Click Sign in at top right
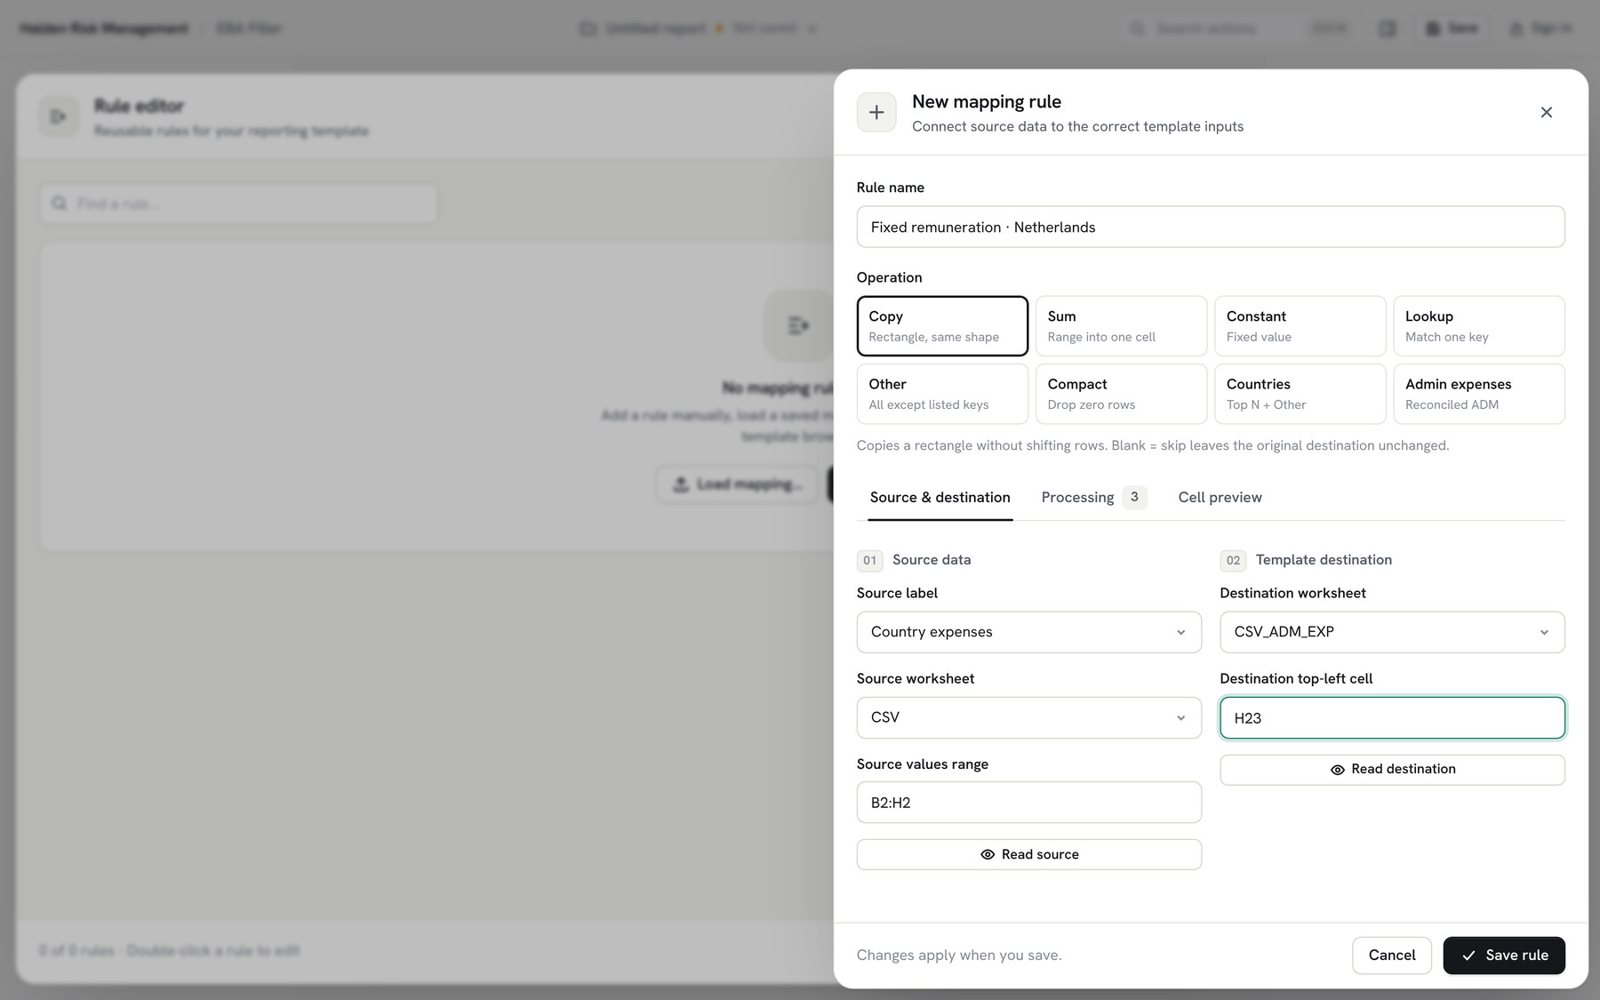 point(1540,28)
